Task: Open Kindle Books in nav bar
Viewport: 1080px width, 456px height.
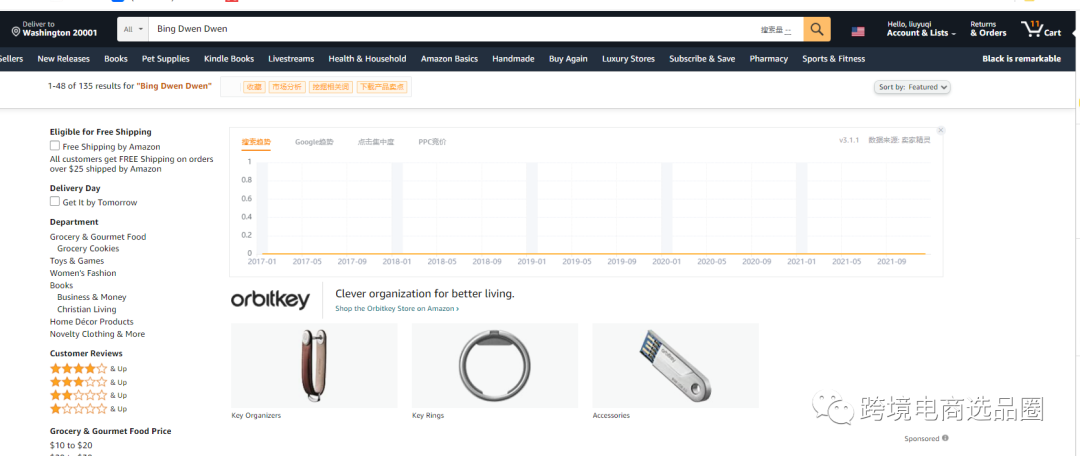Action: point(229,59)
